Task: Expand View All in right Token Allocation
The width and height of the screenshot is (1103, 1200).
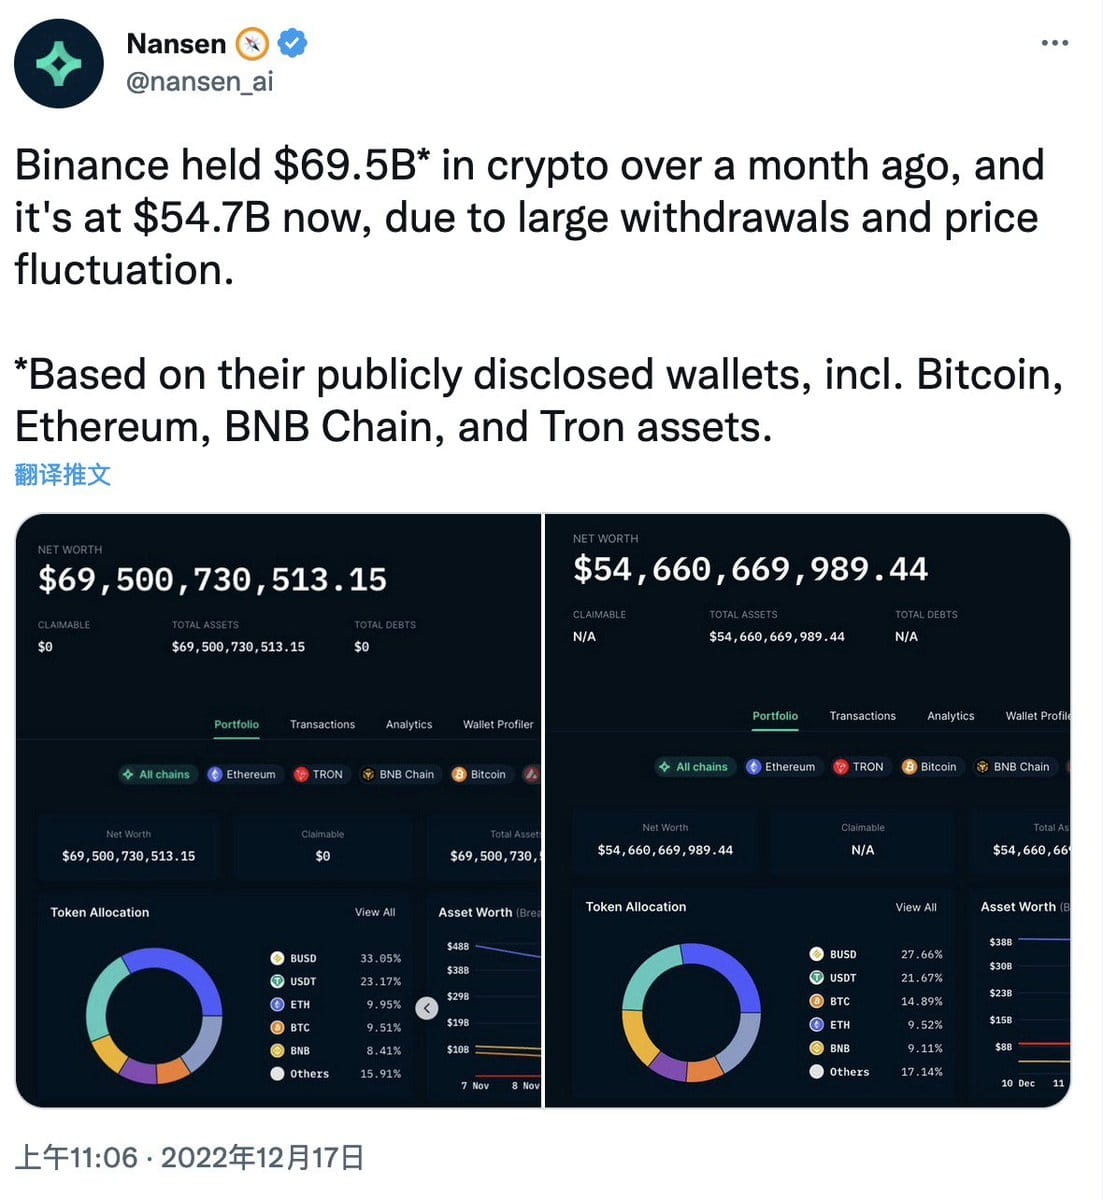Action: click(916, 907)
